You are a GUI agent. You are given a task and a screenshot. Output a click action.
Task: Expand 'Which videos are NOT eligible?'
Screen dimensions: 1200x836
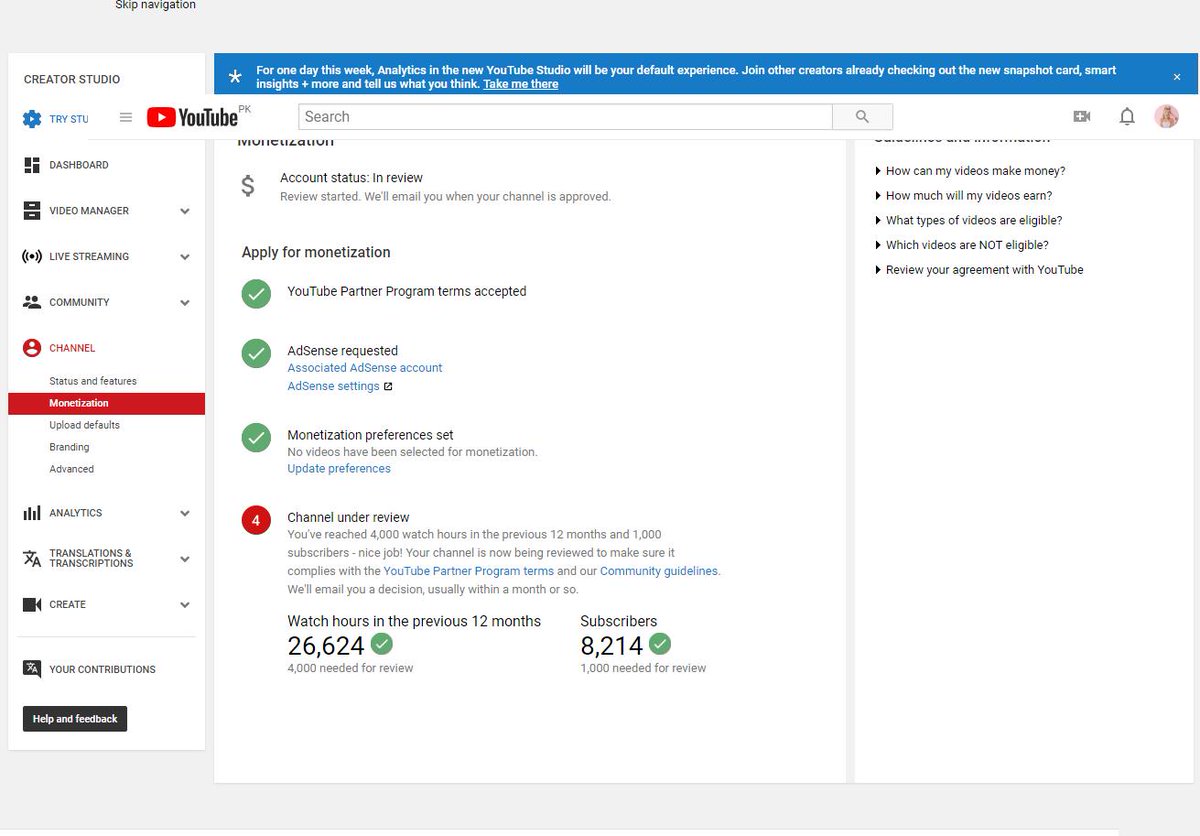[962, 245]
